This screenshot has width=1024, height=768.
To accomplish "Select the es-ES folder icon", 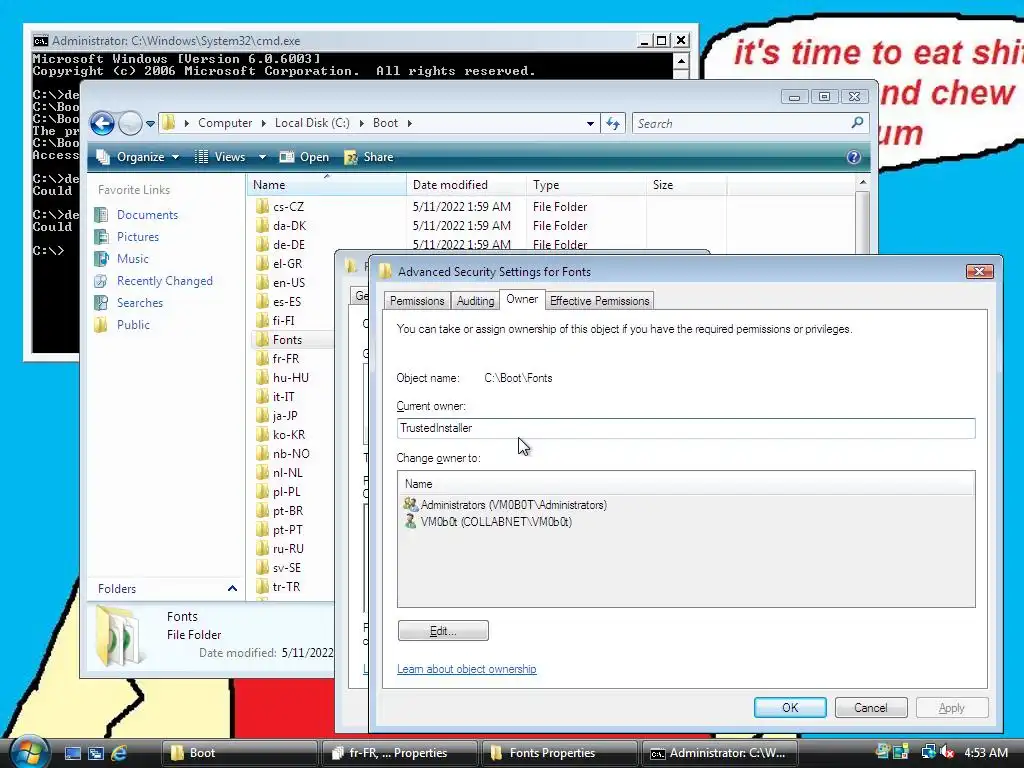I will tap(262, 301).
